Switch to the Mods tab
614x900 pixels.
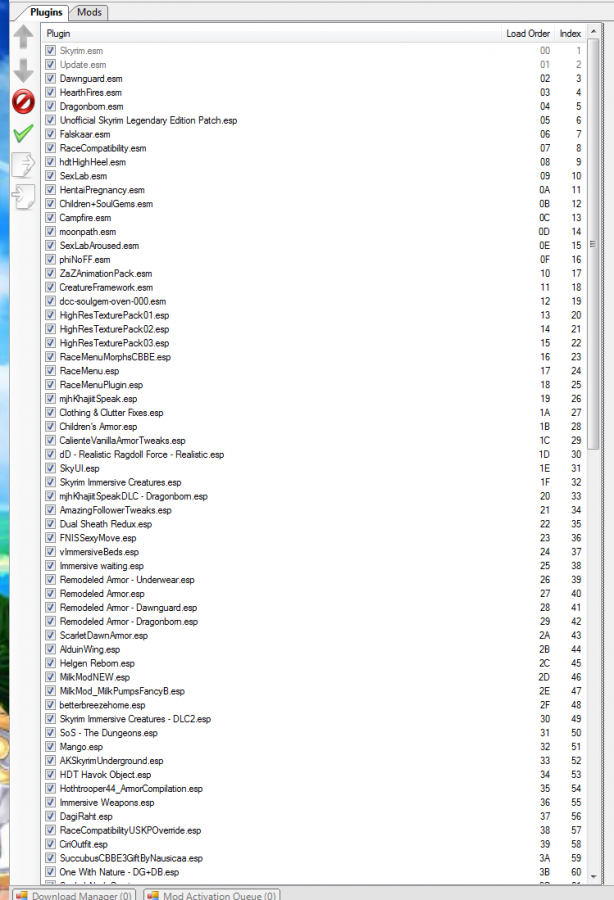(89, 12)
